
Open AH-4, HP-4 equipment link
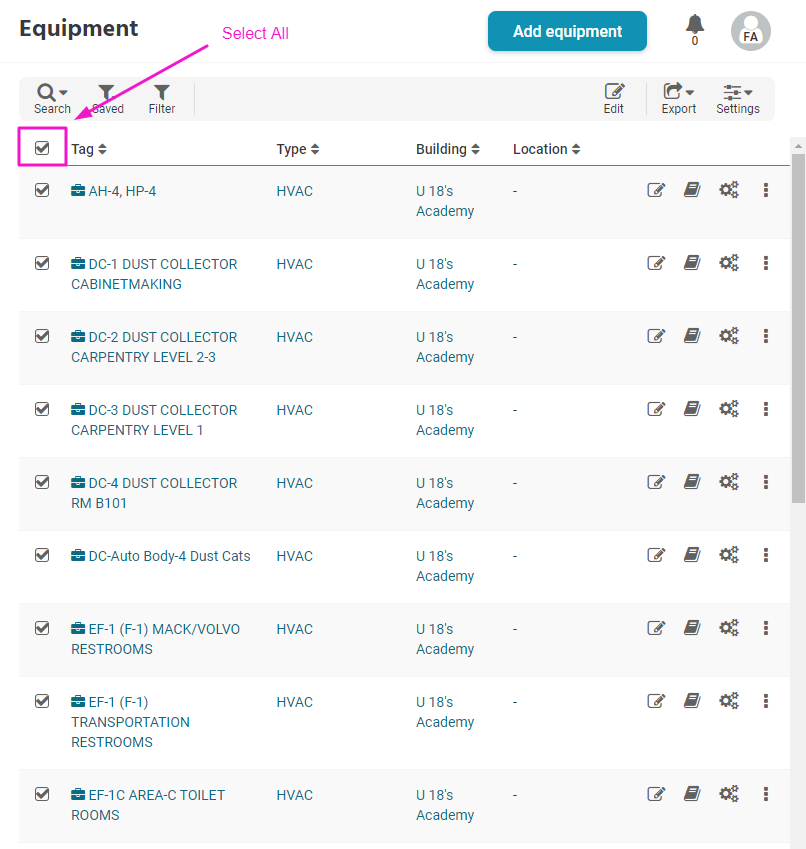click(114, 191)
